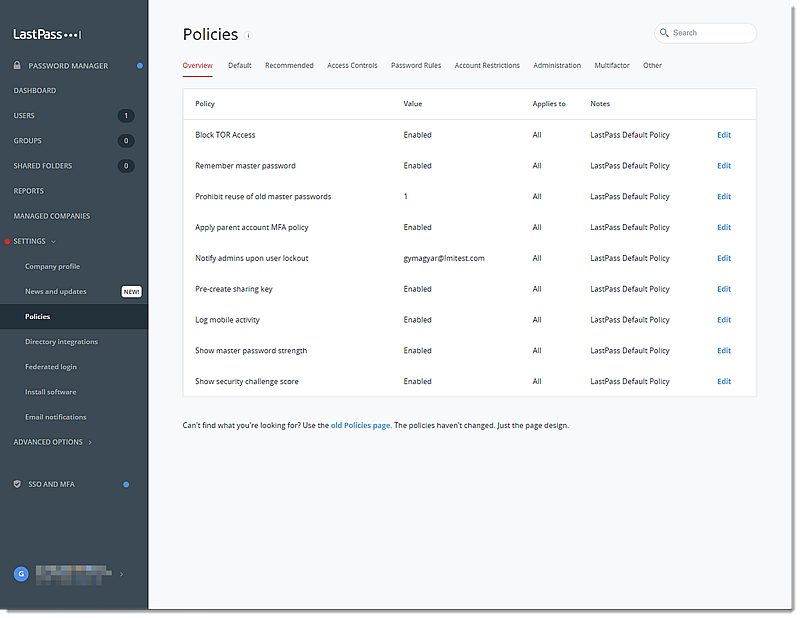This screenshot has height=618, width=800.
Task: Click the Value column header
Action: click(413, 104)
